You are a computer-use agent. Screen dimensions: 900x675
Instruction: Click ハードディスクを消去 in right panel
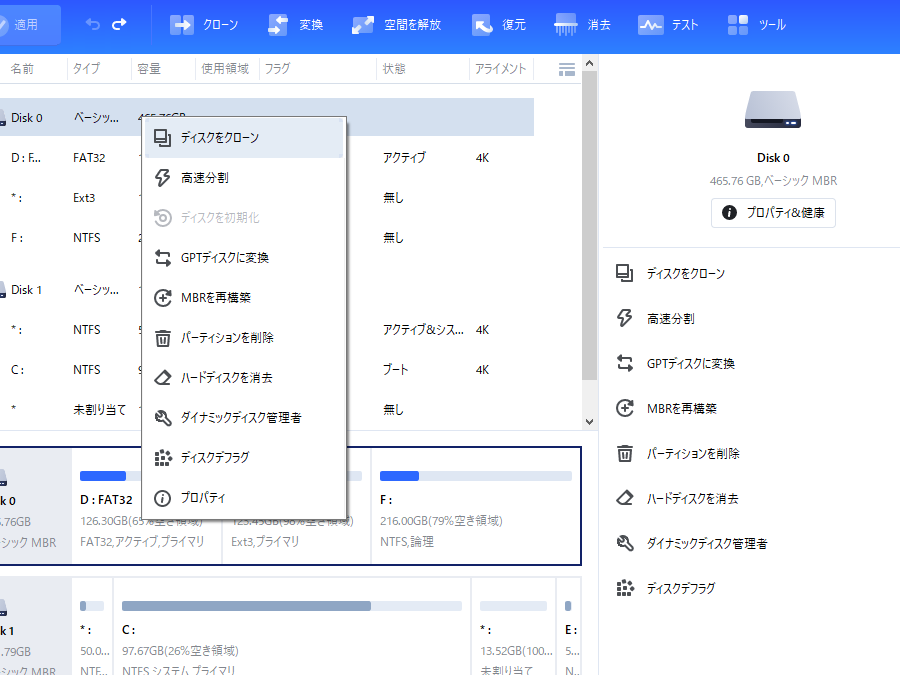692,498
